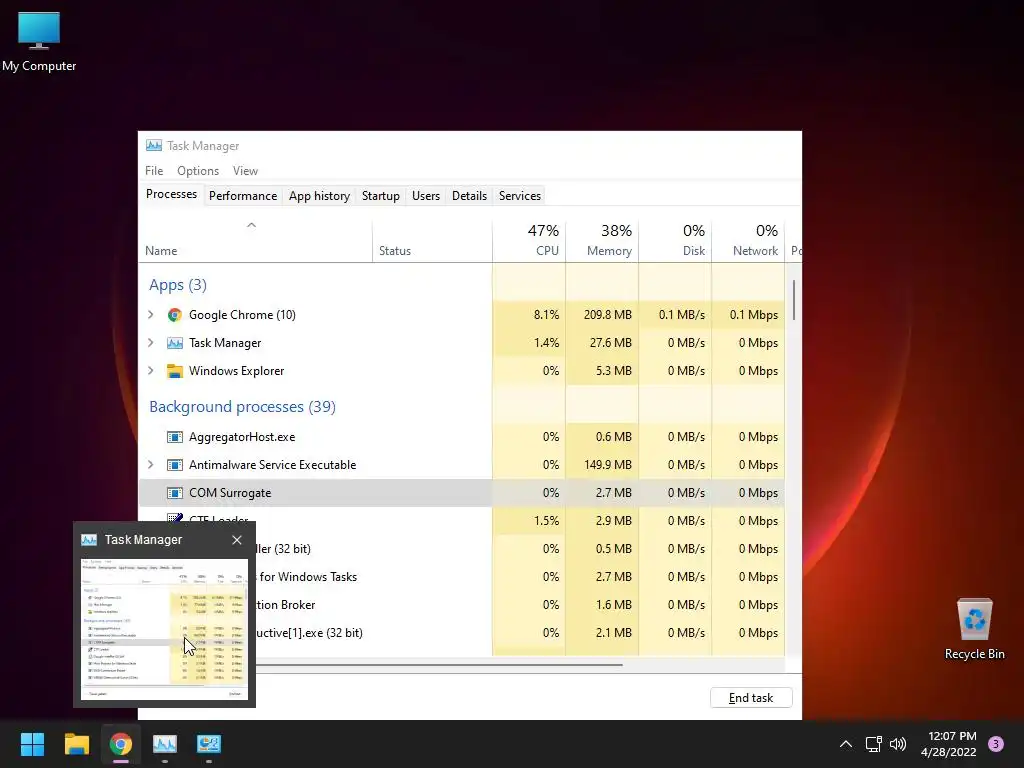
Task: Open the network status tray icon
Action: pos(873,744)
